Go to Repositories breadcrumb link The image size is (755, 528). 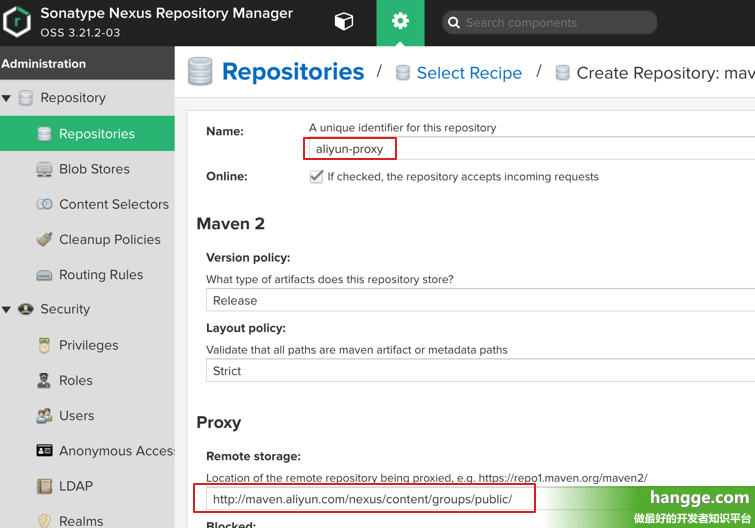[x=293, y=72]
